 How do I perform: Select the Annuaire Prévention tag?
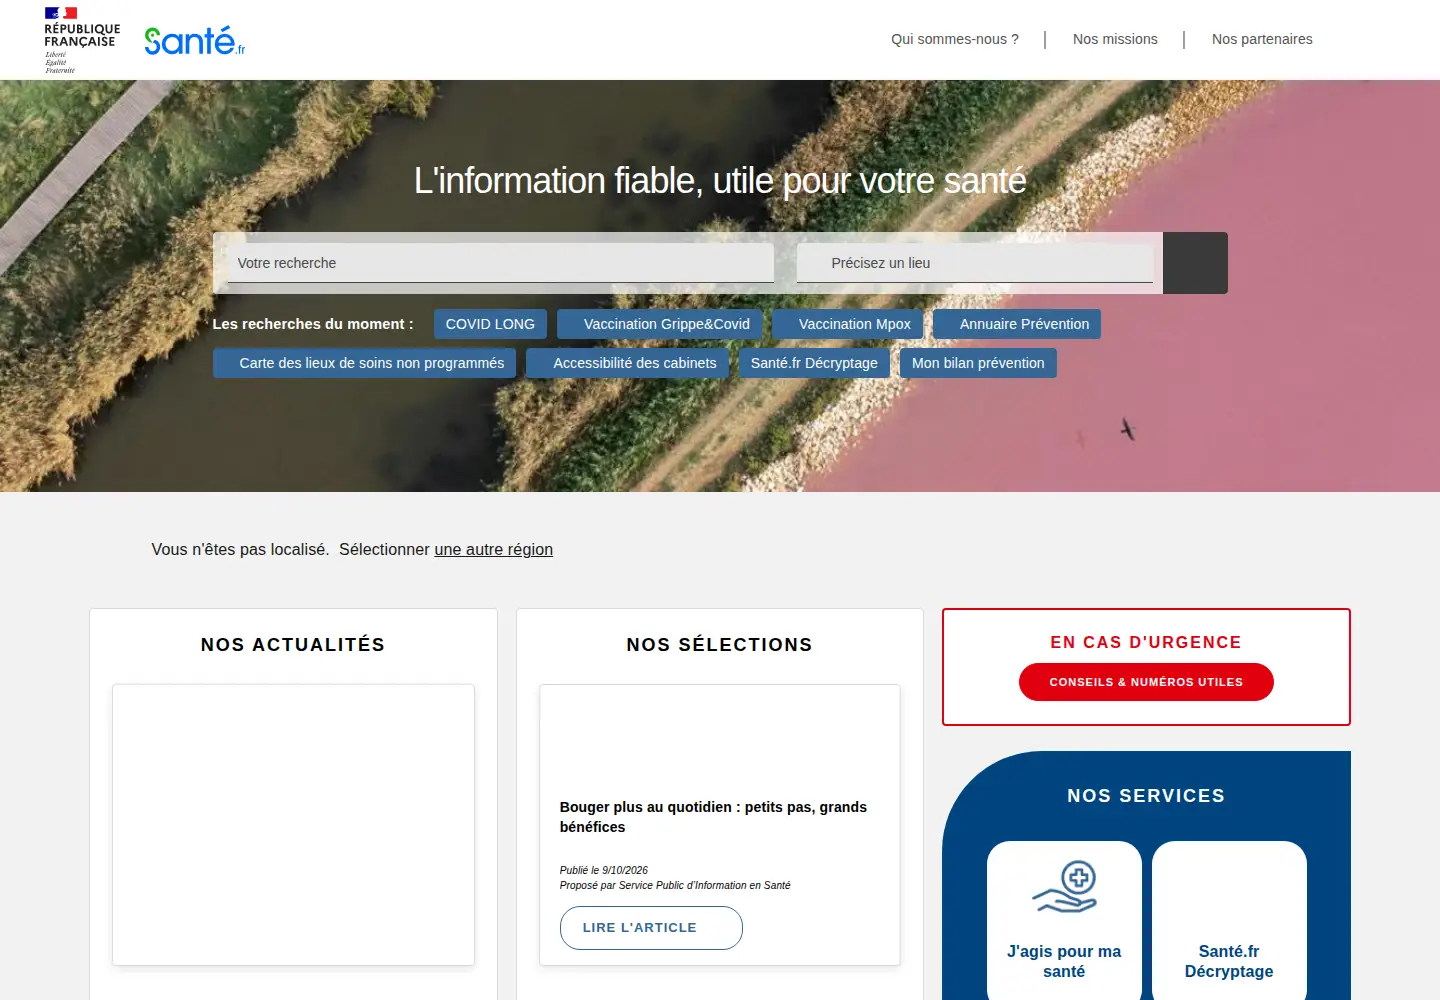pyautogui.click(x=1017, y=324)
